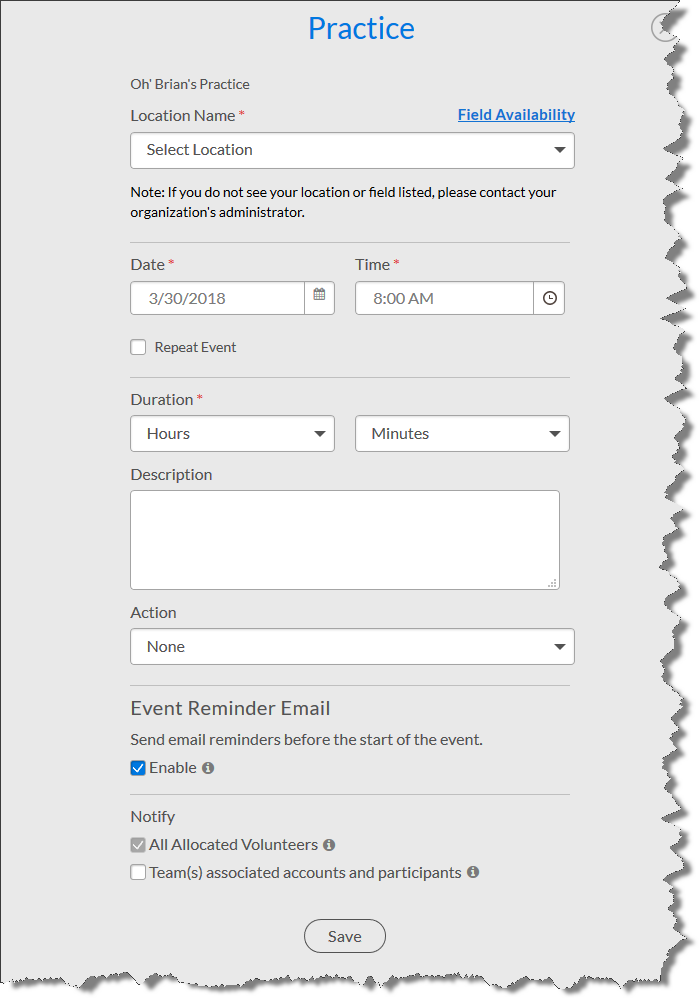
Task: Check the Repeat Event checkbox
Action: pos(139,348)
